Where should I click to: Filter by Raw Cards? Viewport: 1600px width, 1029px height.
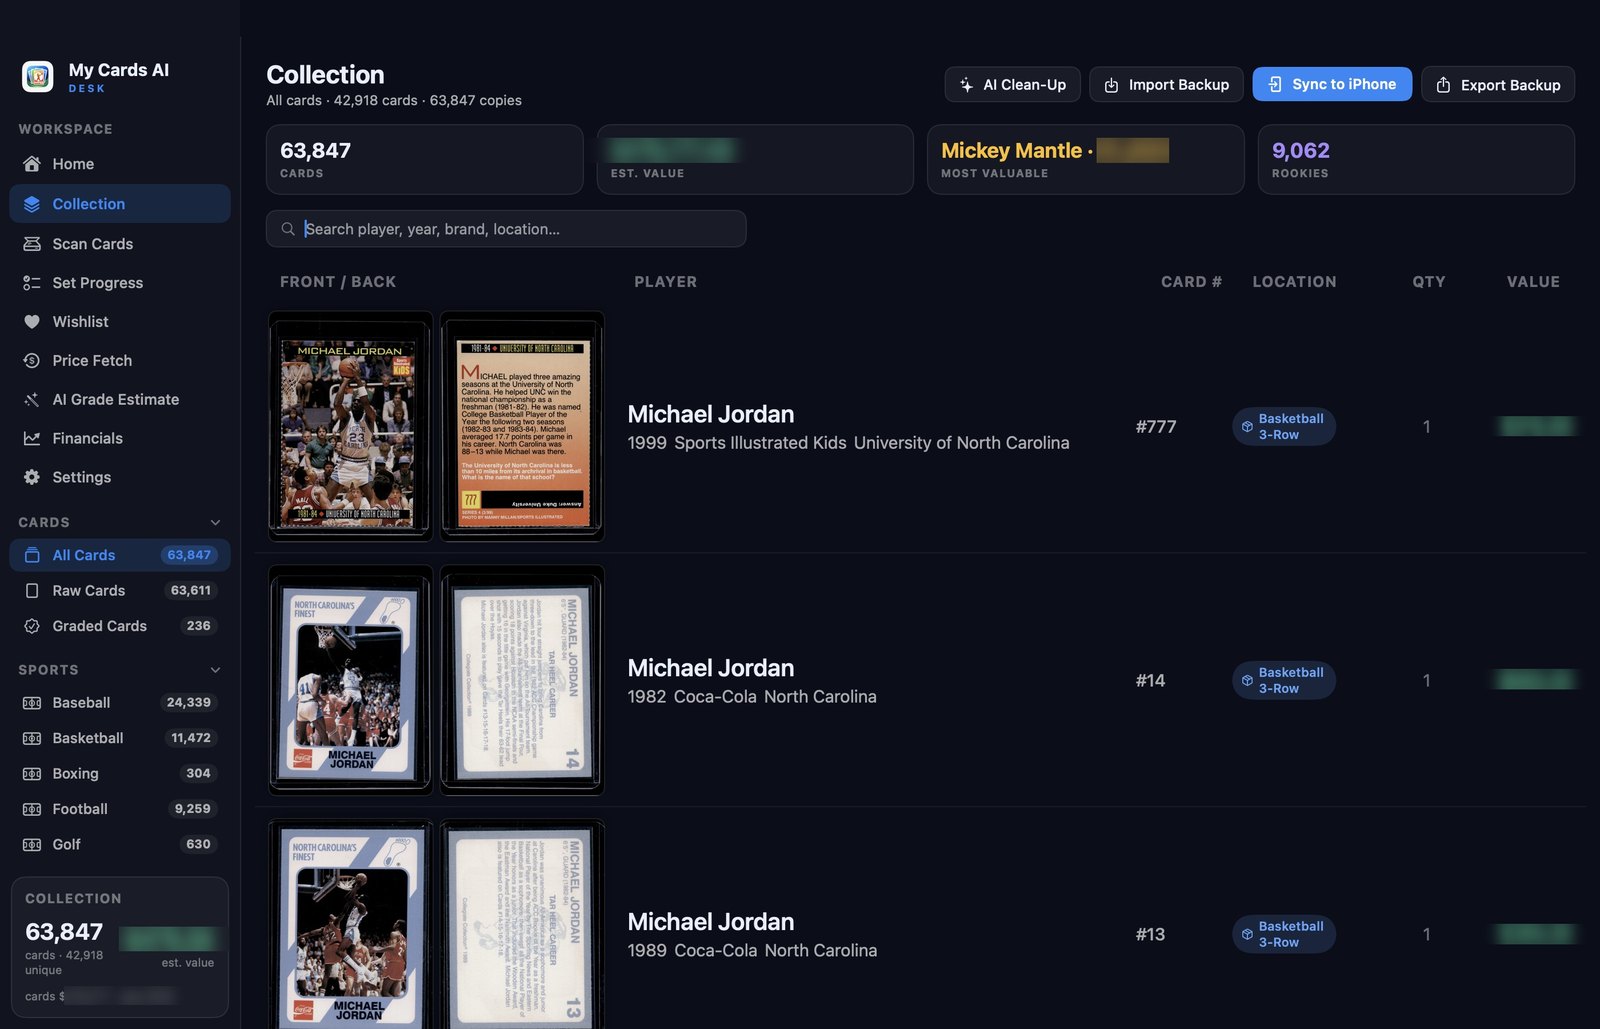pyautogui.click(x=120, y=591)
